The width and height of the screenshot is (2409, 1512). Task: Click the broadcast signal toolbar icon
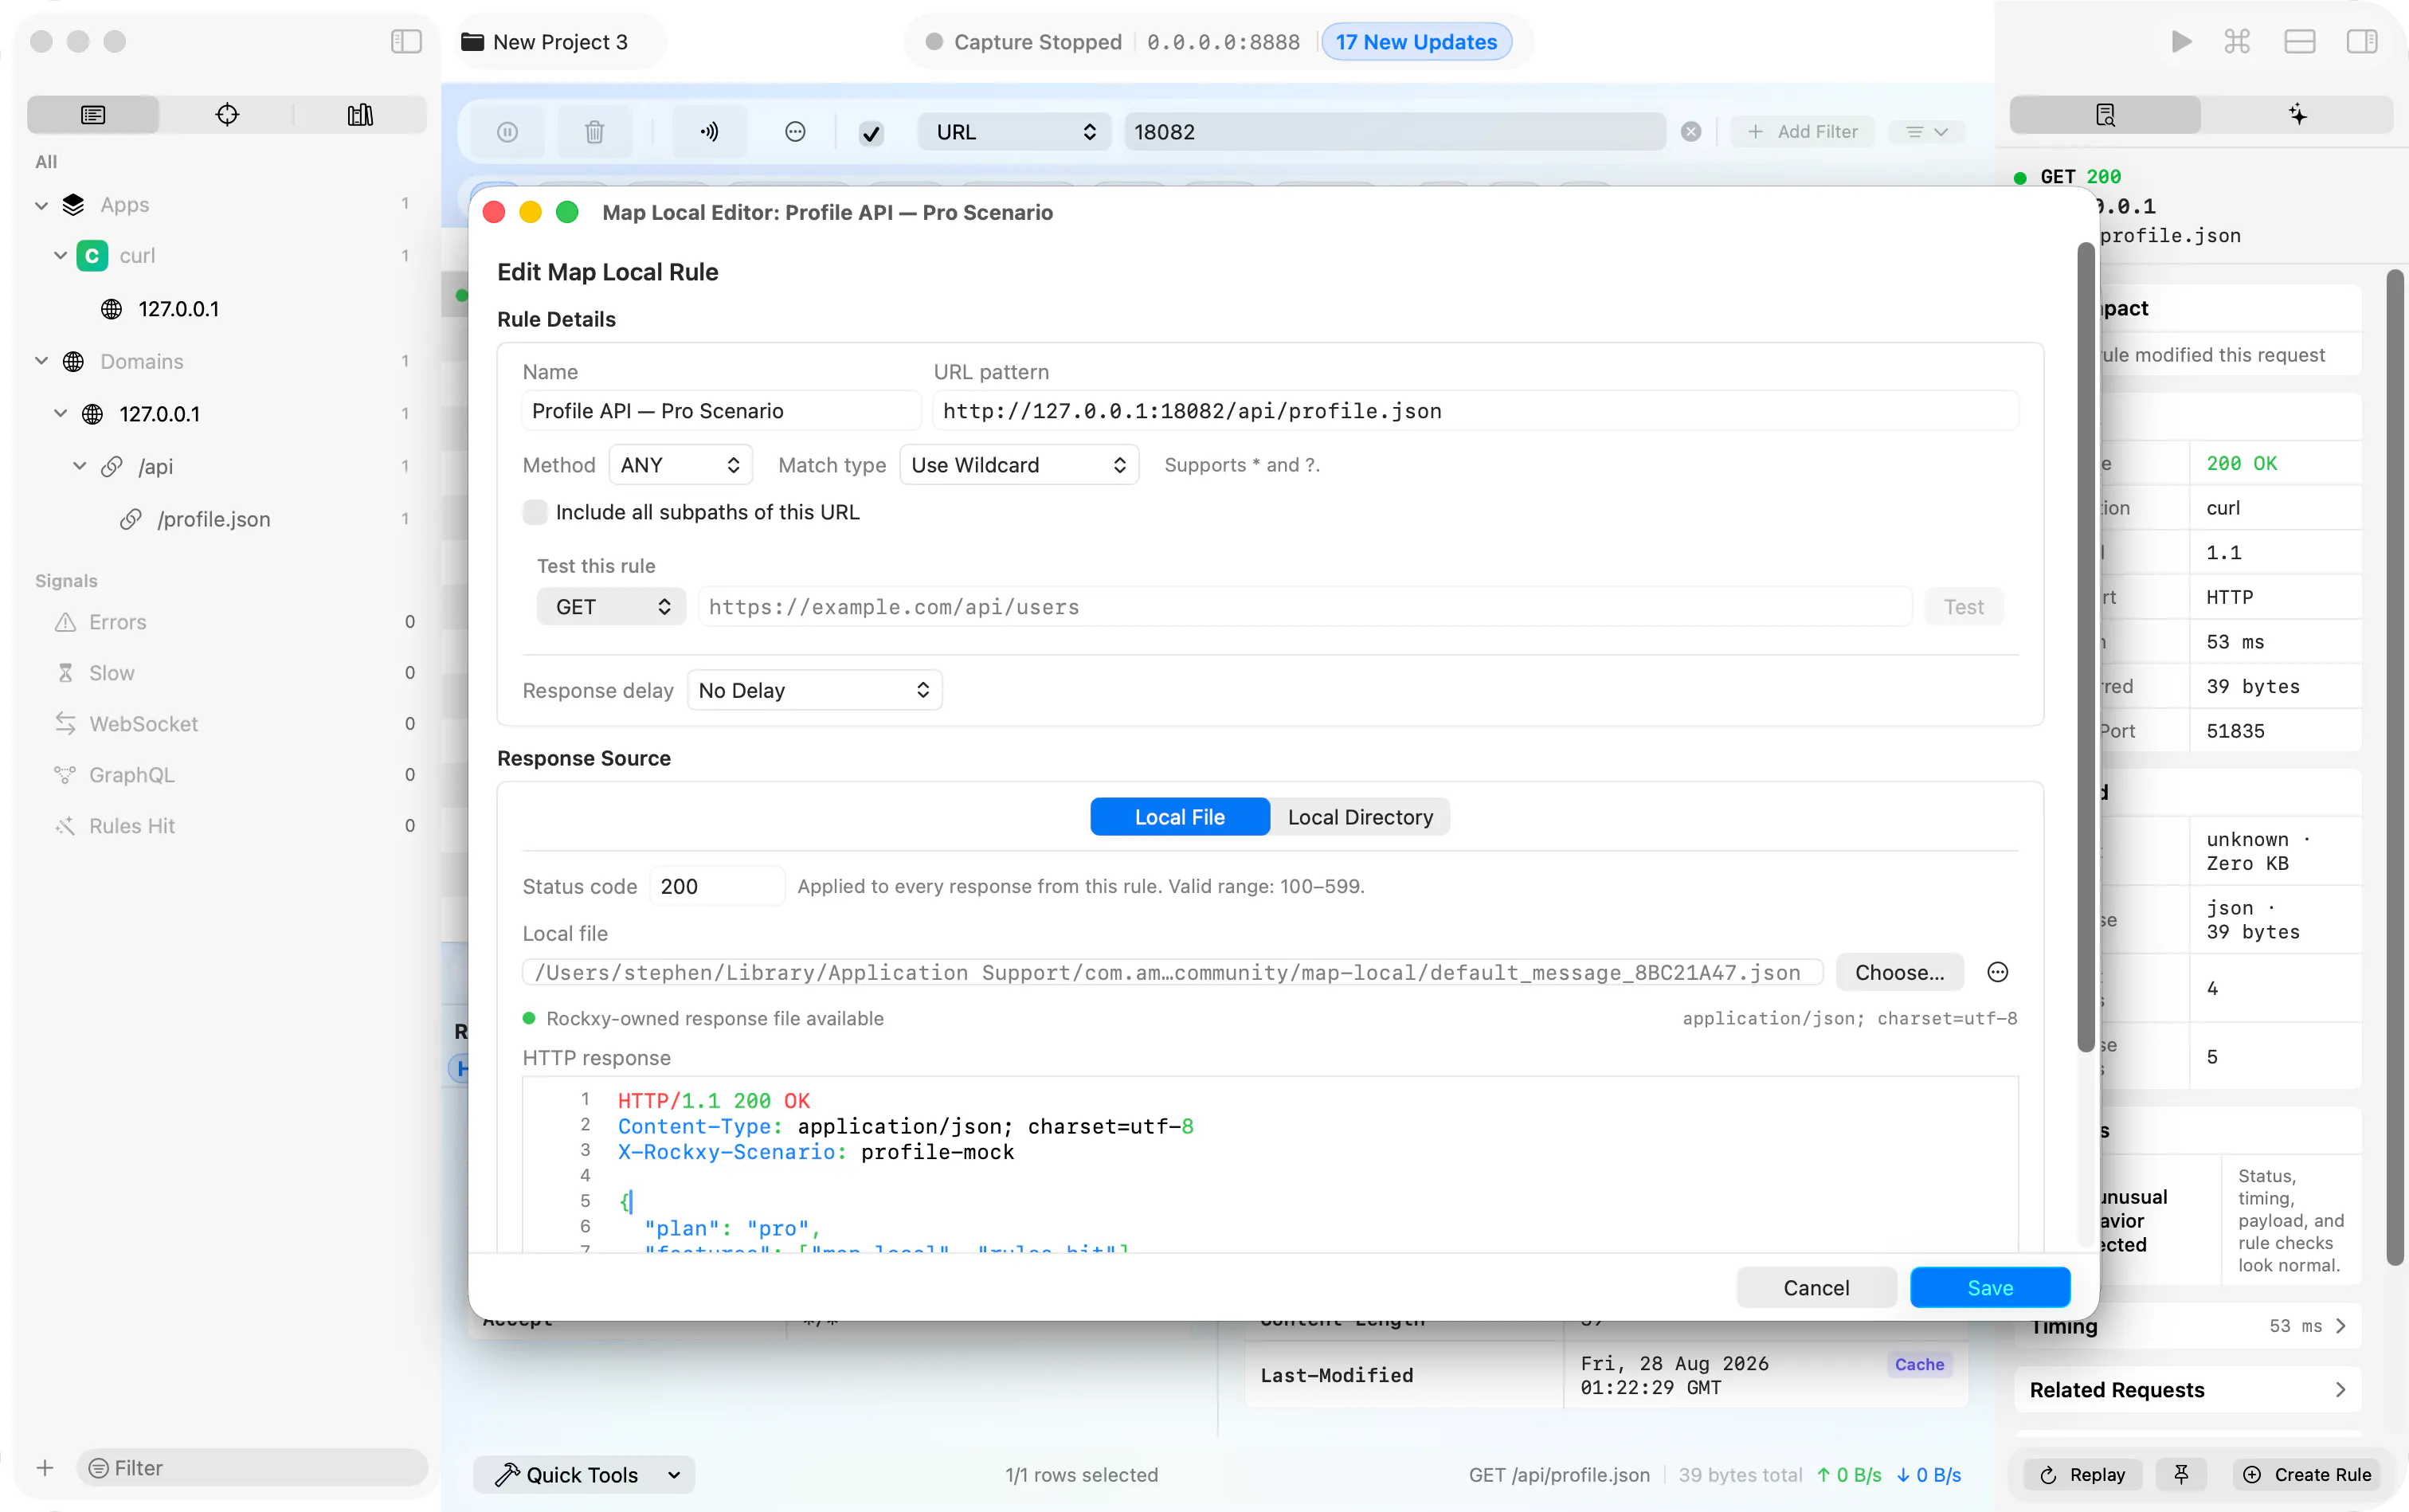point(709,132)
